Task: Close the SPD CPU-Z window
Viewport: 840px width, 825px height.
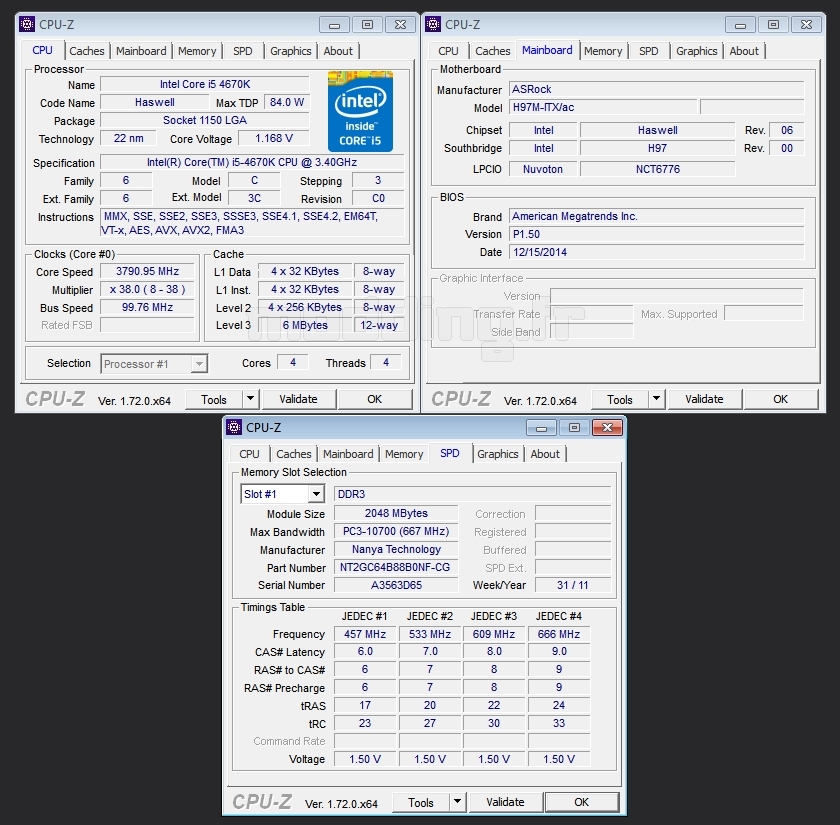Action: point(607,428)
